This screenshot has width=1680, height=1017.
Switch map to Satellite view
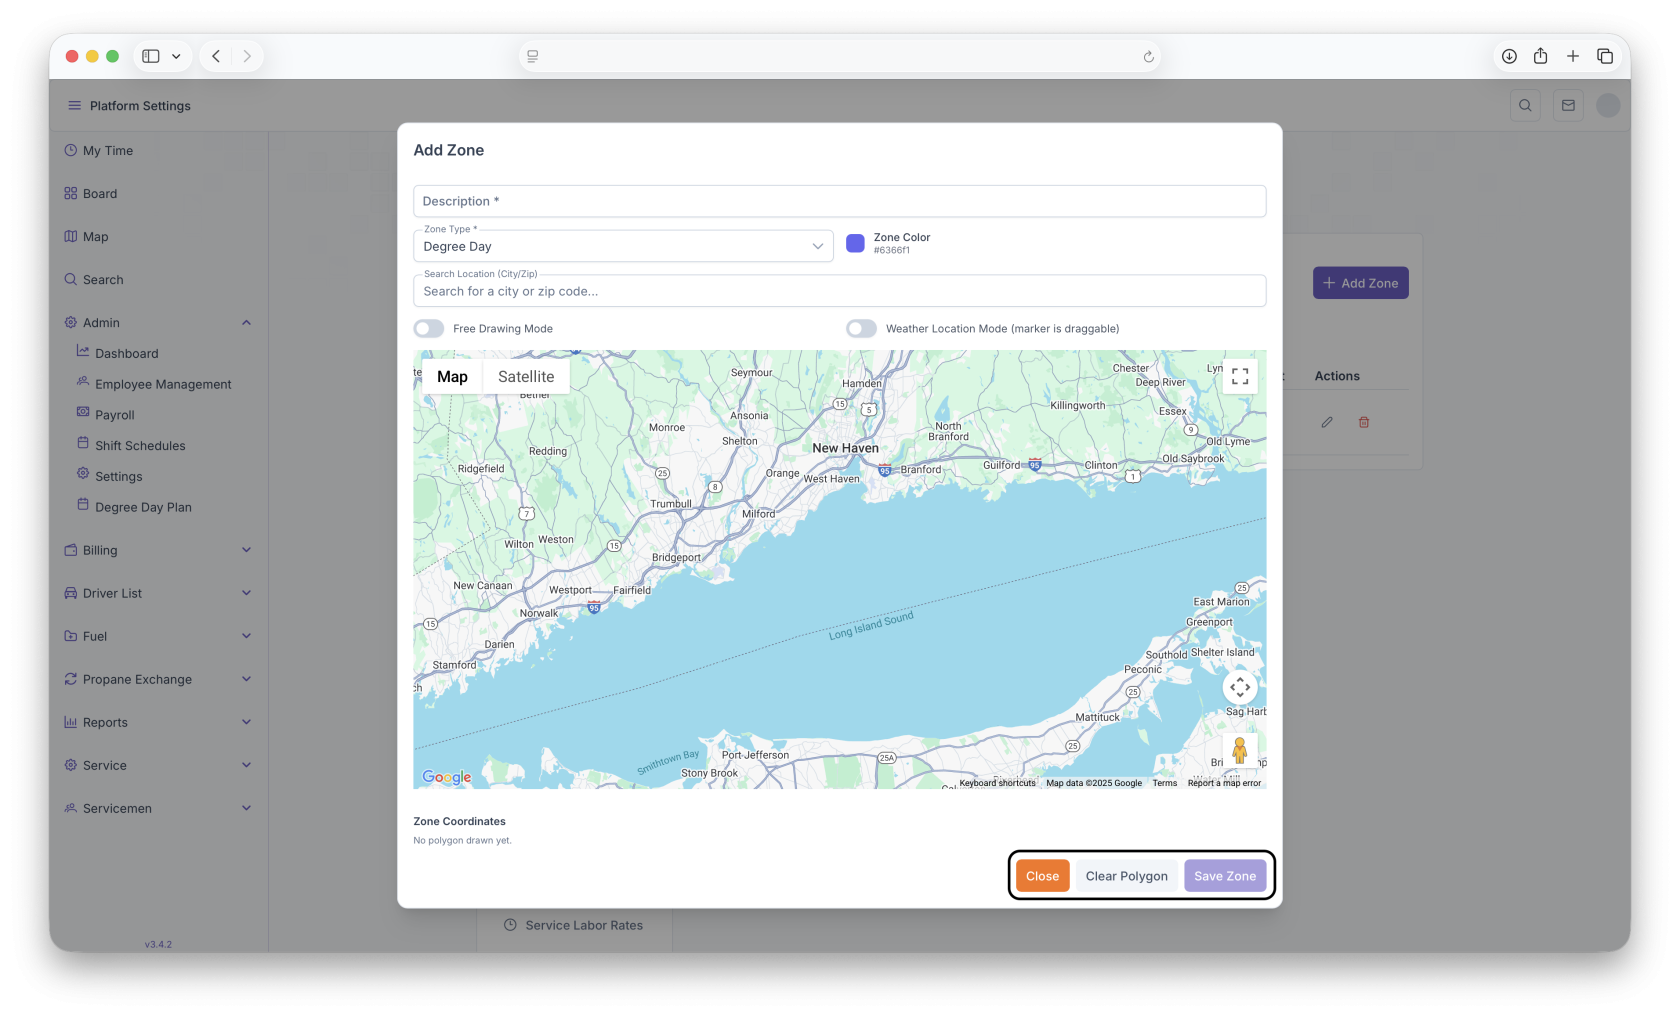[526, 377]
